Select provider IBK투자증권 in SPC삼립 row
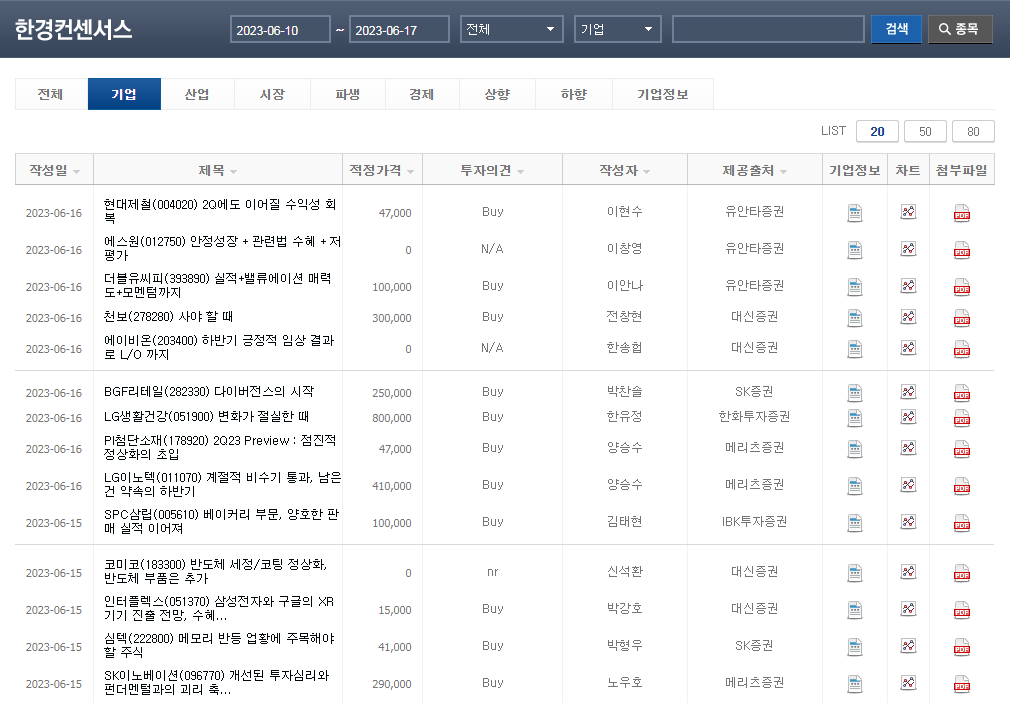1010x703 pixels. (754, 521)
